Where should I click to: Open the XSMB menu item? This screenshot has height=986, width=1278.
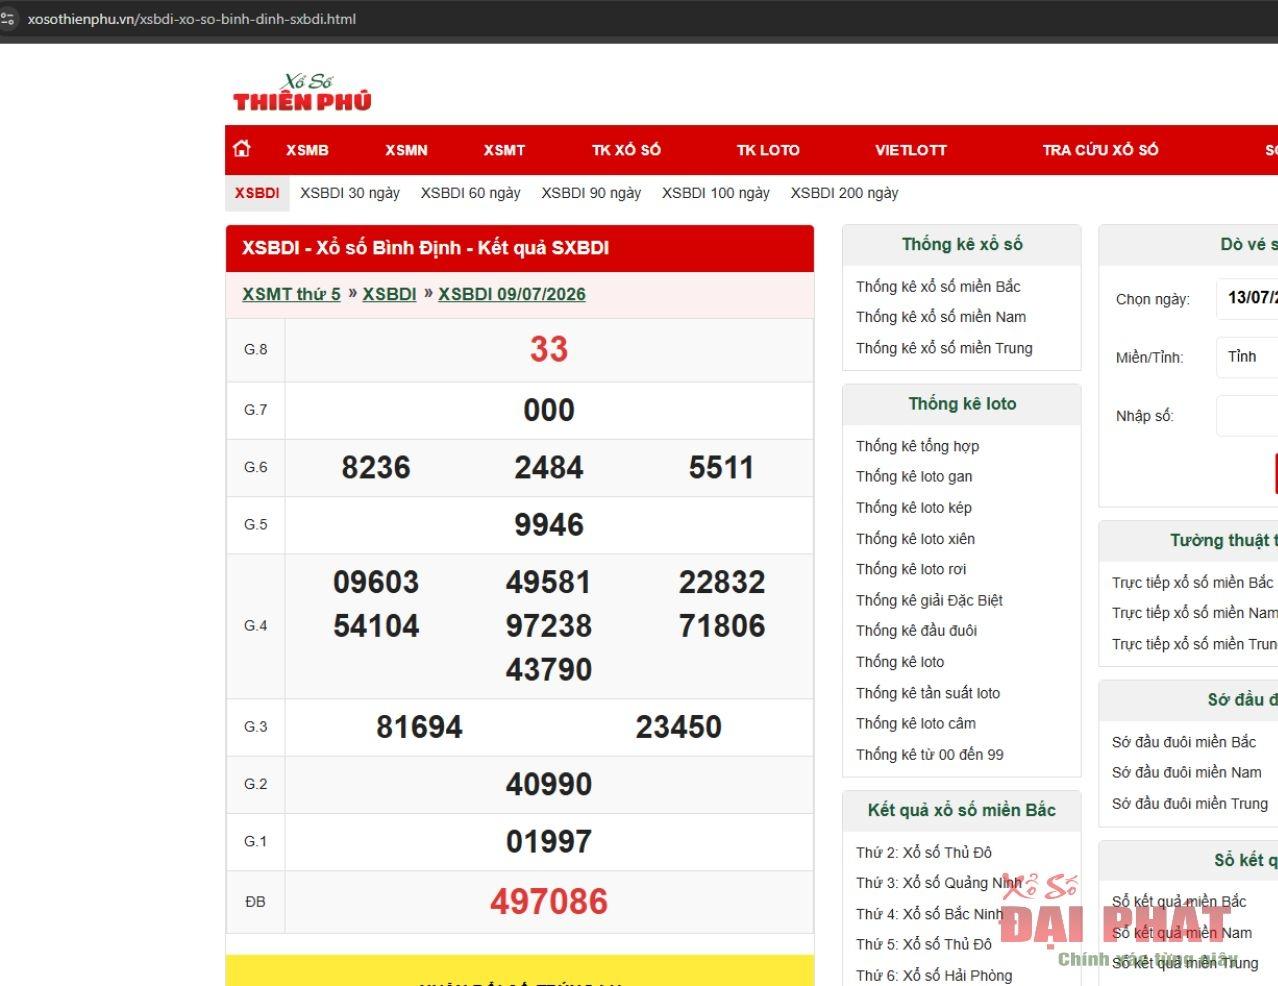307,150
